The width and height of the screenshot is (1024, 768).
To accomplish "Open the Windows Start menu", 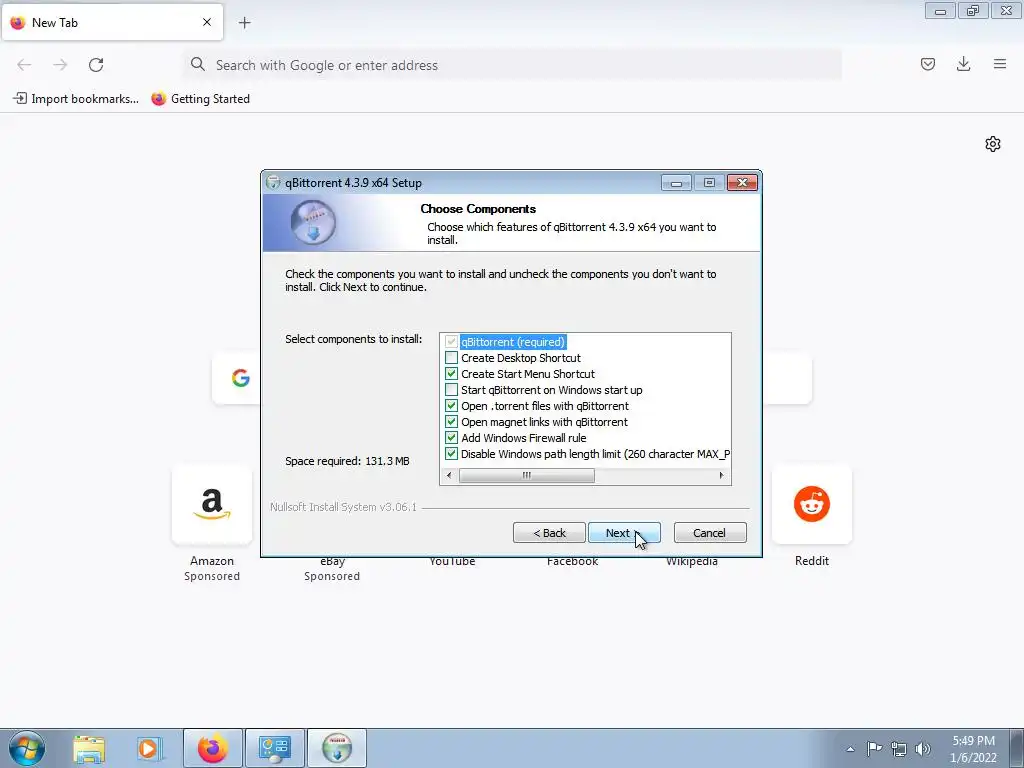I will [x=27, y=748].
